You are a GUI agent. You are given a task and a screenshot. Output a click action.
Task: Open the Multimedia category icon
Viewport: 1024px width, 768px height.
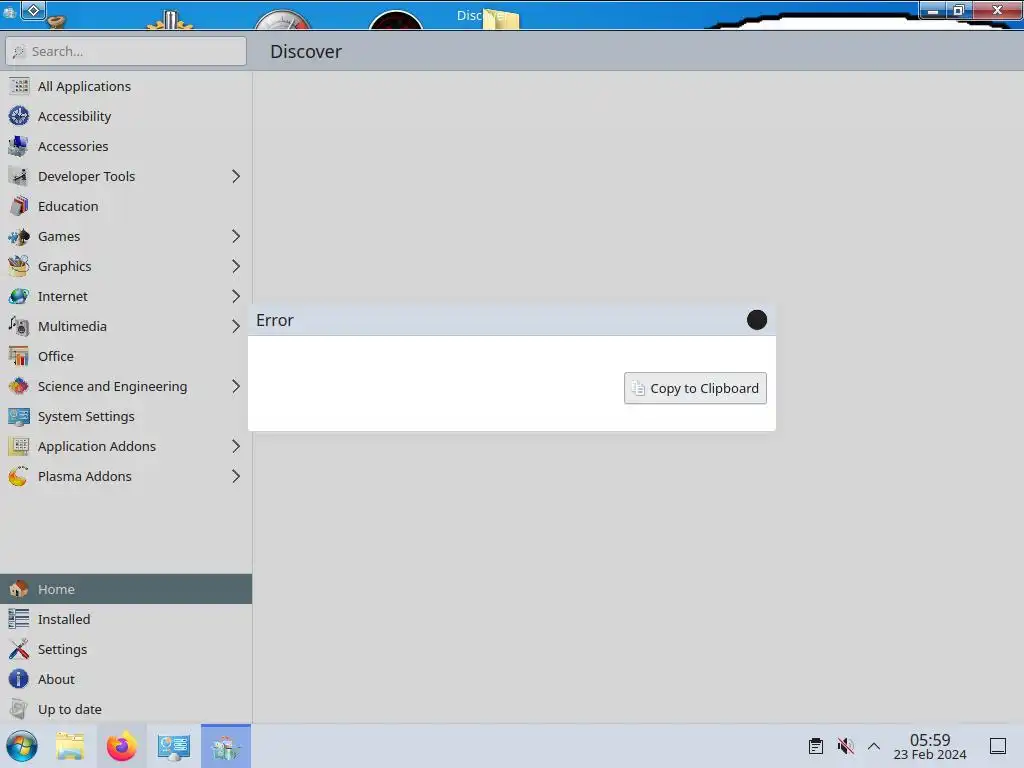(x=19, y=327)
